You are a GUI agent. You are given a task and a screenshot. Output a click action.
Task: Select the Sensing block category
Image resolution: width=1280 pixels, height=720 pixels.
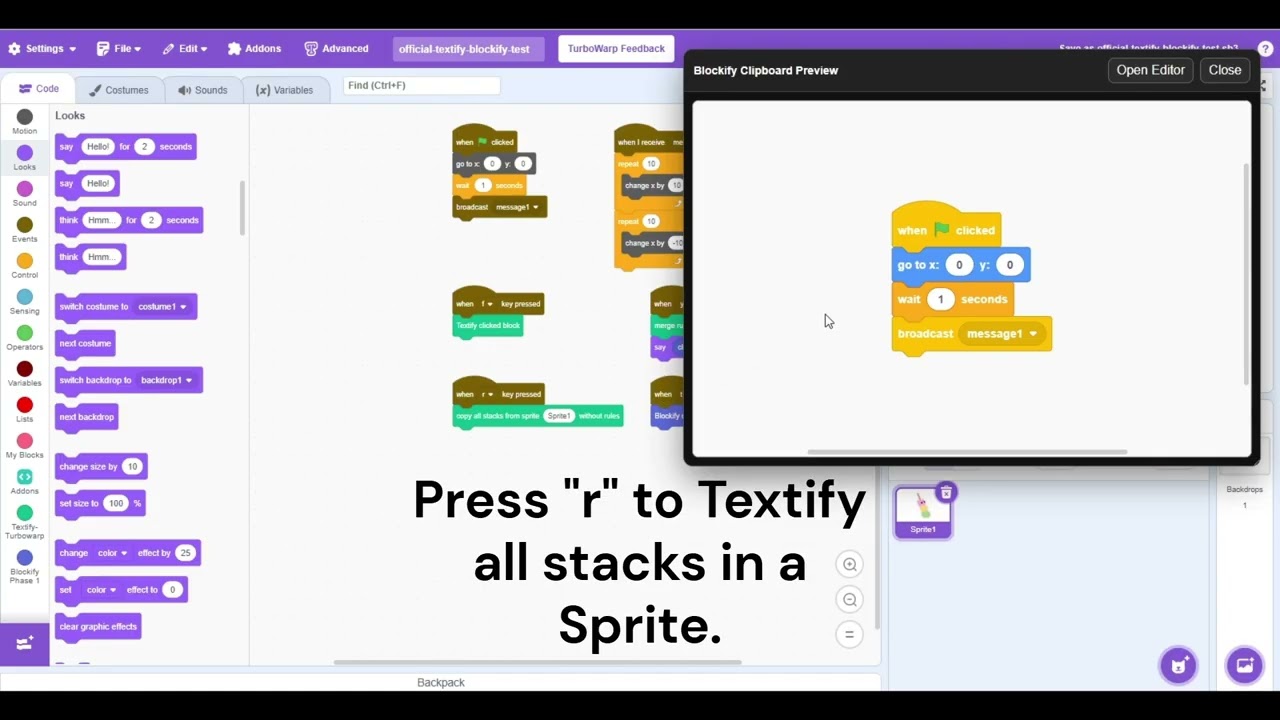coord(25,302)
